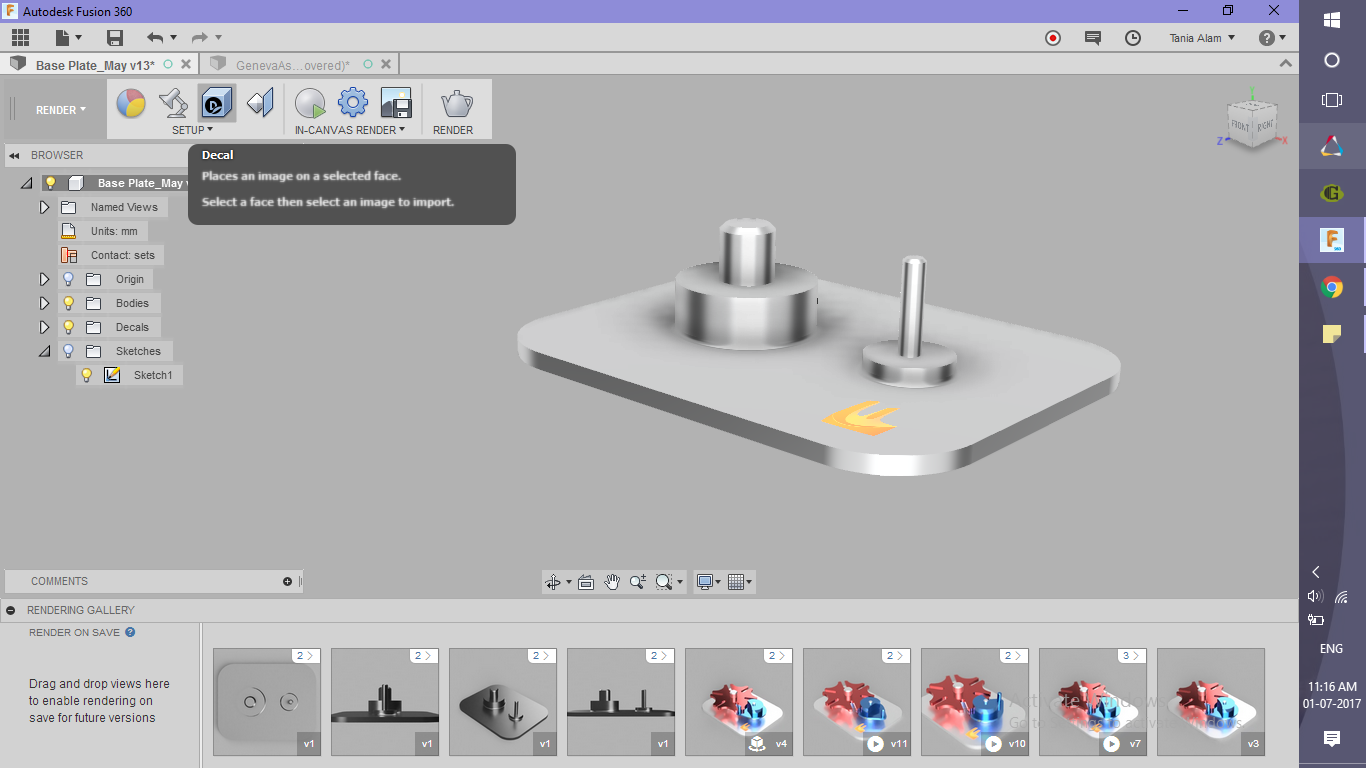Screen dimensions: 1366x768
Task: Expand the Origin folder
Action: (x=44, y=280)
